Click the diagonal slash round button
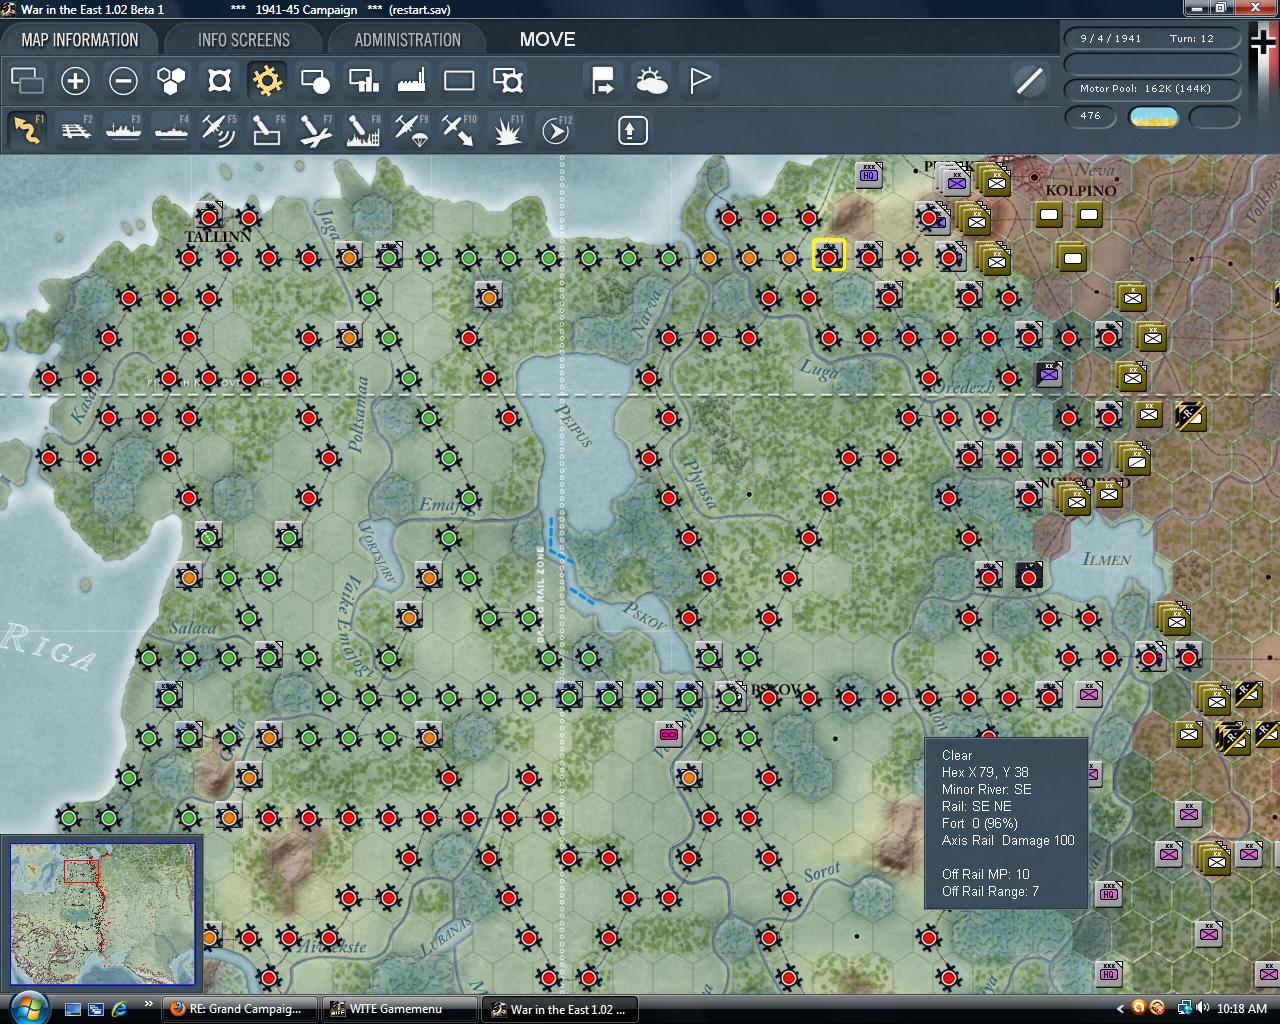This screenshot has height=1024, width=1280. (1029, 81)
